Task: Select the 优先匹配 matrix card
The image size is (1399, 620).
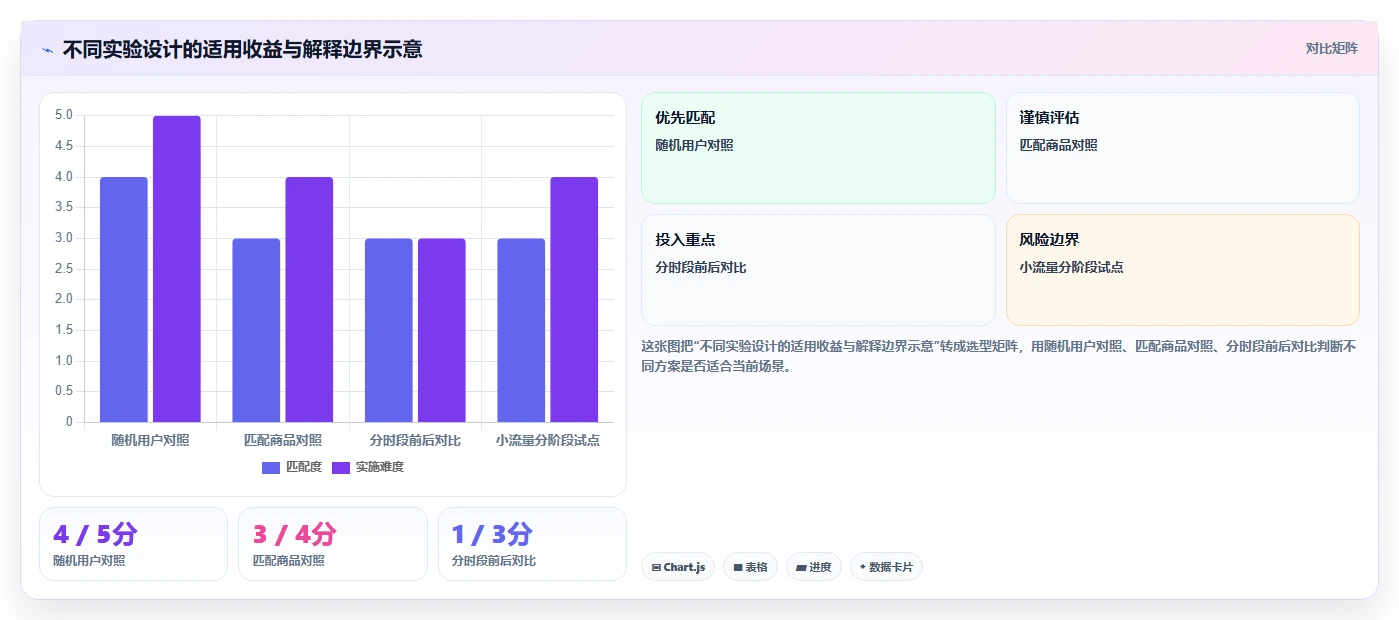Action: point(818,148)
